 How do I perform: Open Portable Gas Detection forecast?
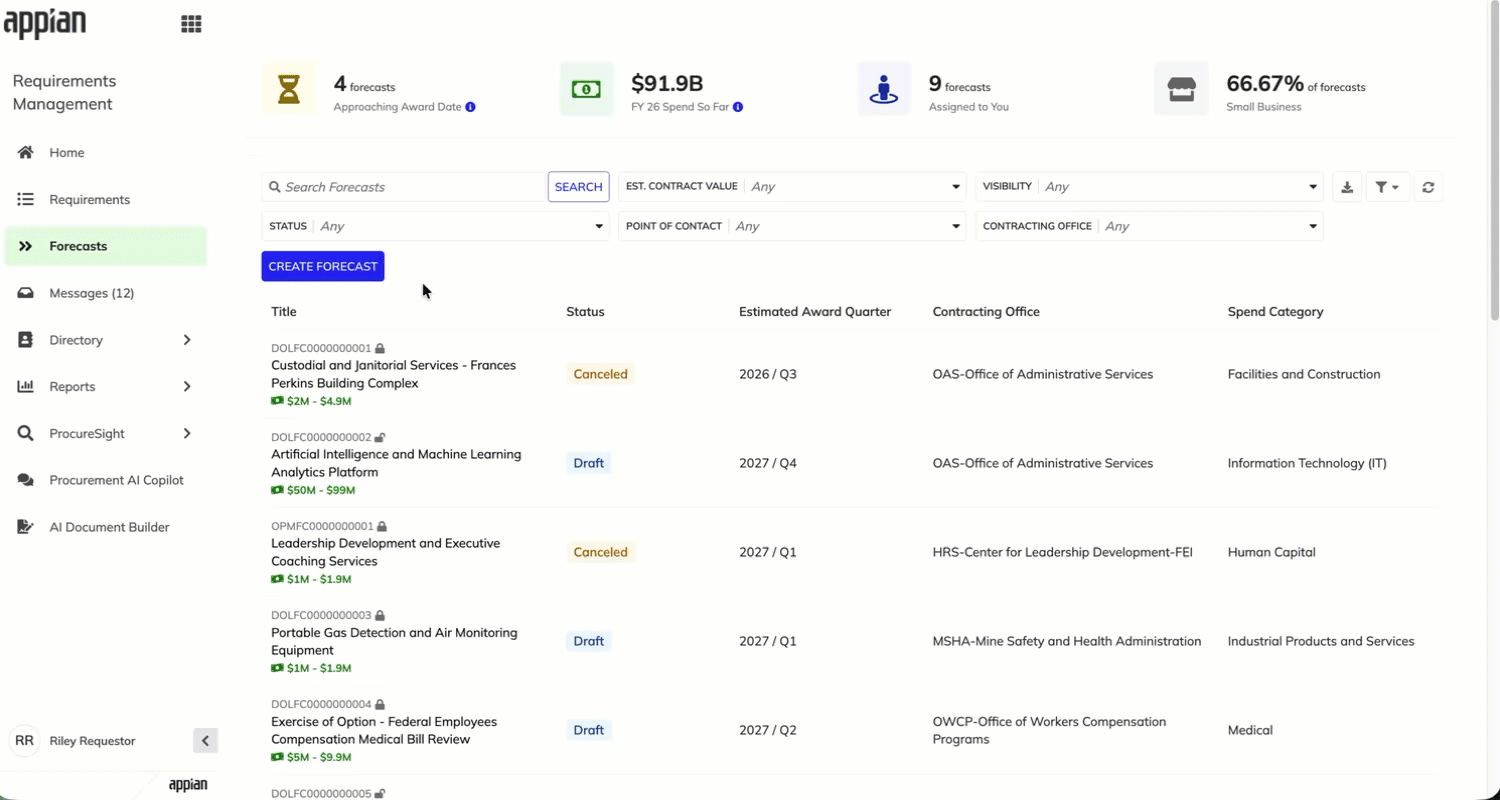[394, 641]
